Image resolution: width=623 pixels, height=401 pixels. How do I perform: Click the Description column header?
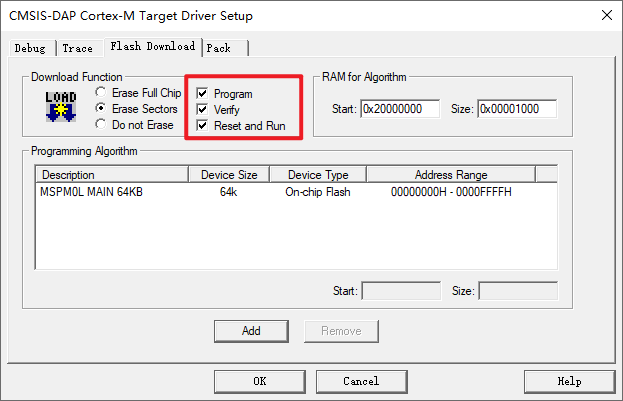click(x=110, y=175)
